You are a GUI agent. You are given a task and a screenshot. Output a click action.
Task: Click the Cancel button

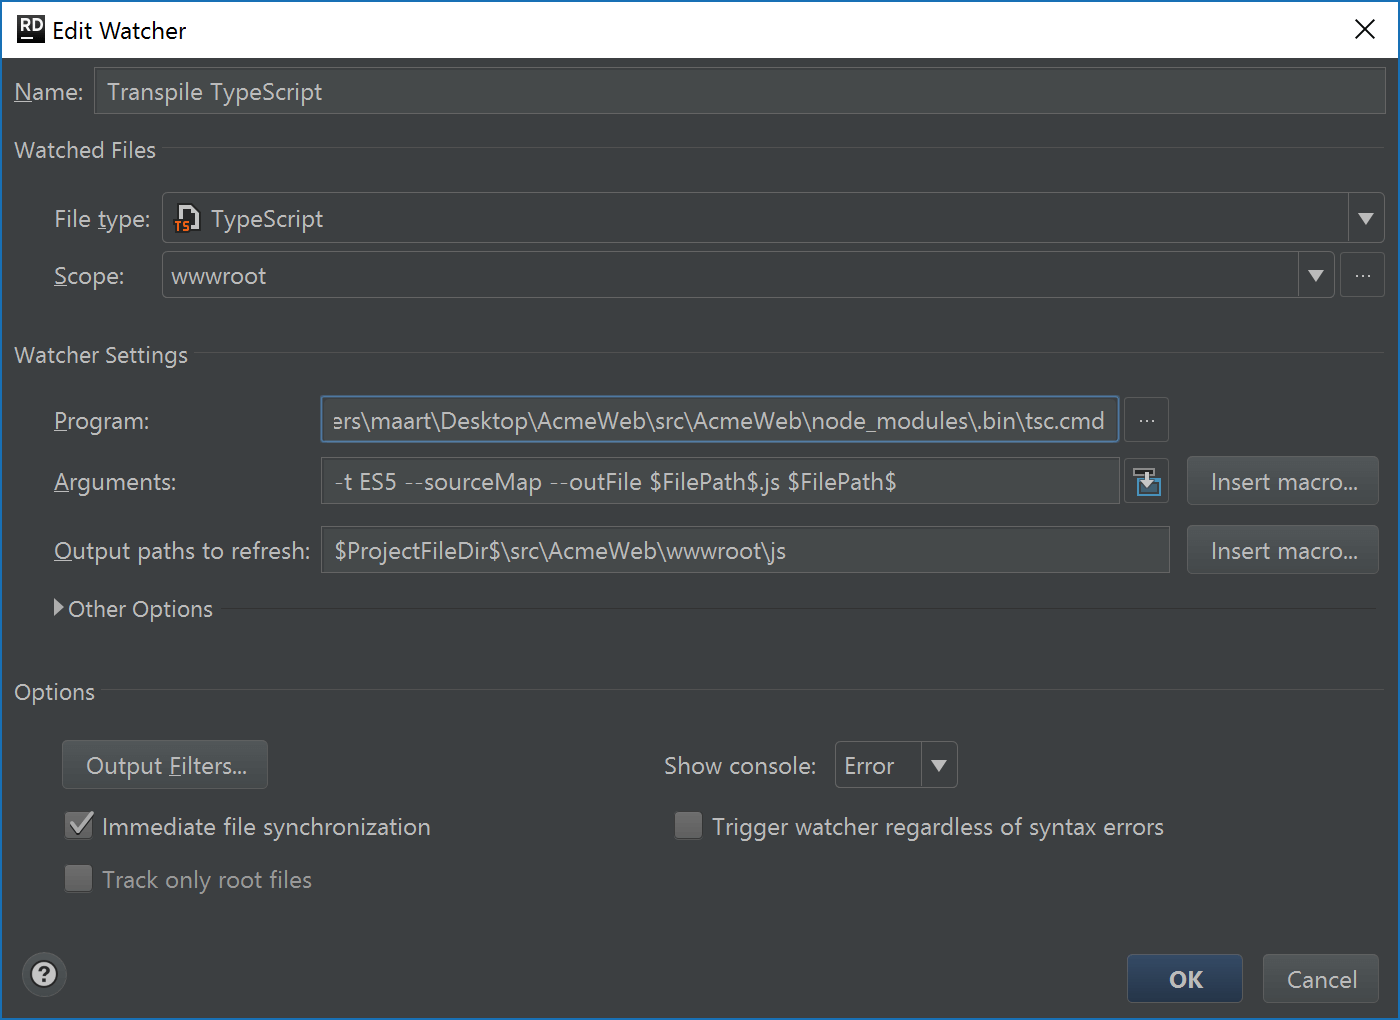point(1321,979)
